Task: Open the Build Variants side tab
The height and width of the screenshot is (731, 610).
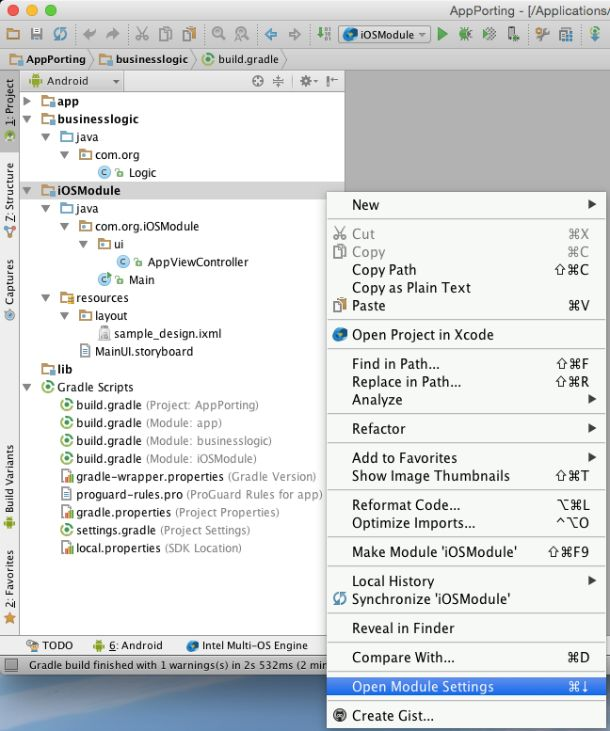Action: pos(9,480)
